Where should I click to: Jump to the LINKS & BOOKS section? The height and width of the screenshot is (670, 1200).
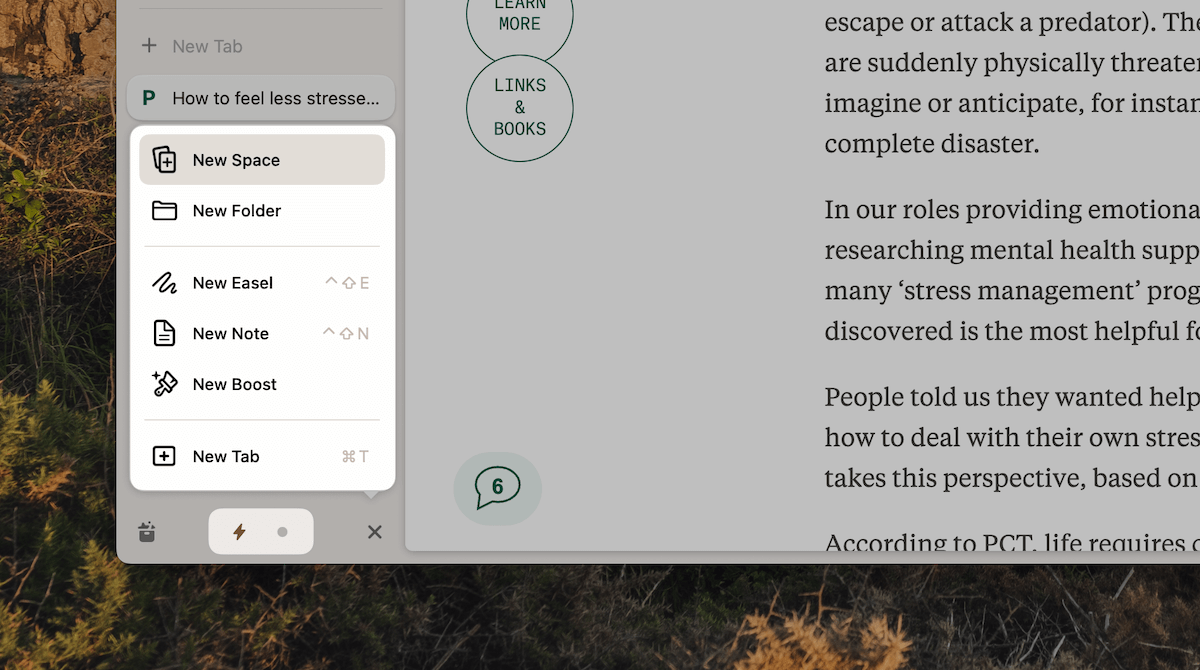(519, 108)
